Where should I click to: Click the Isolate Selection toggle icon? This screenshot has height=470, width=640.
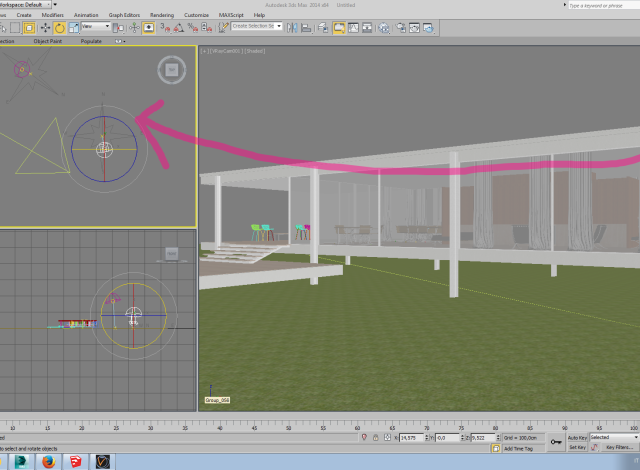coord(364,437)
